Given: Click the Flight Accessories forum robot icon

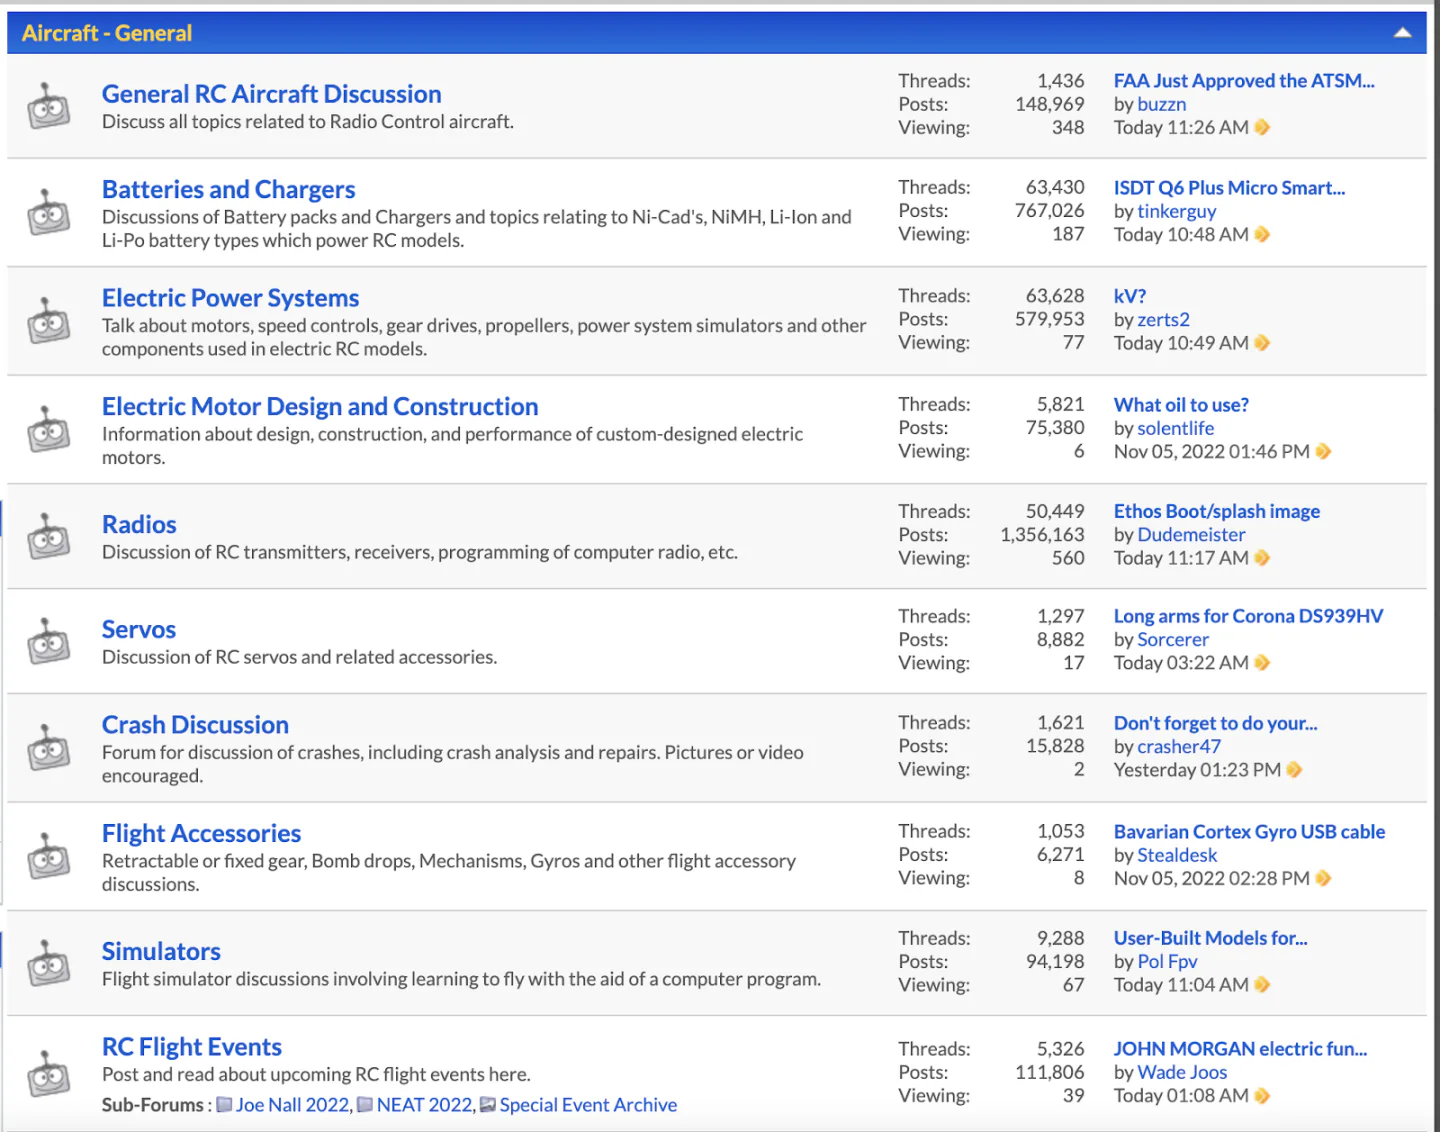Looking at the screenshot, I should coord(48,856).
